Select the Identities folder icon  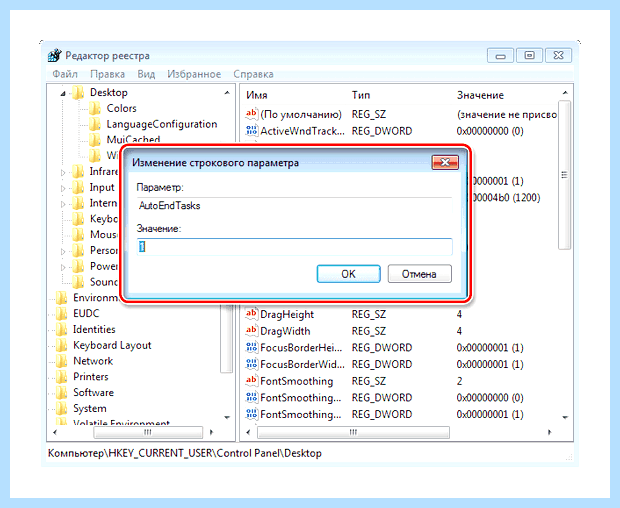[62, 329]
